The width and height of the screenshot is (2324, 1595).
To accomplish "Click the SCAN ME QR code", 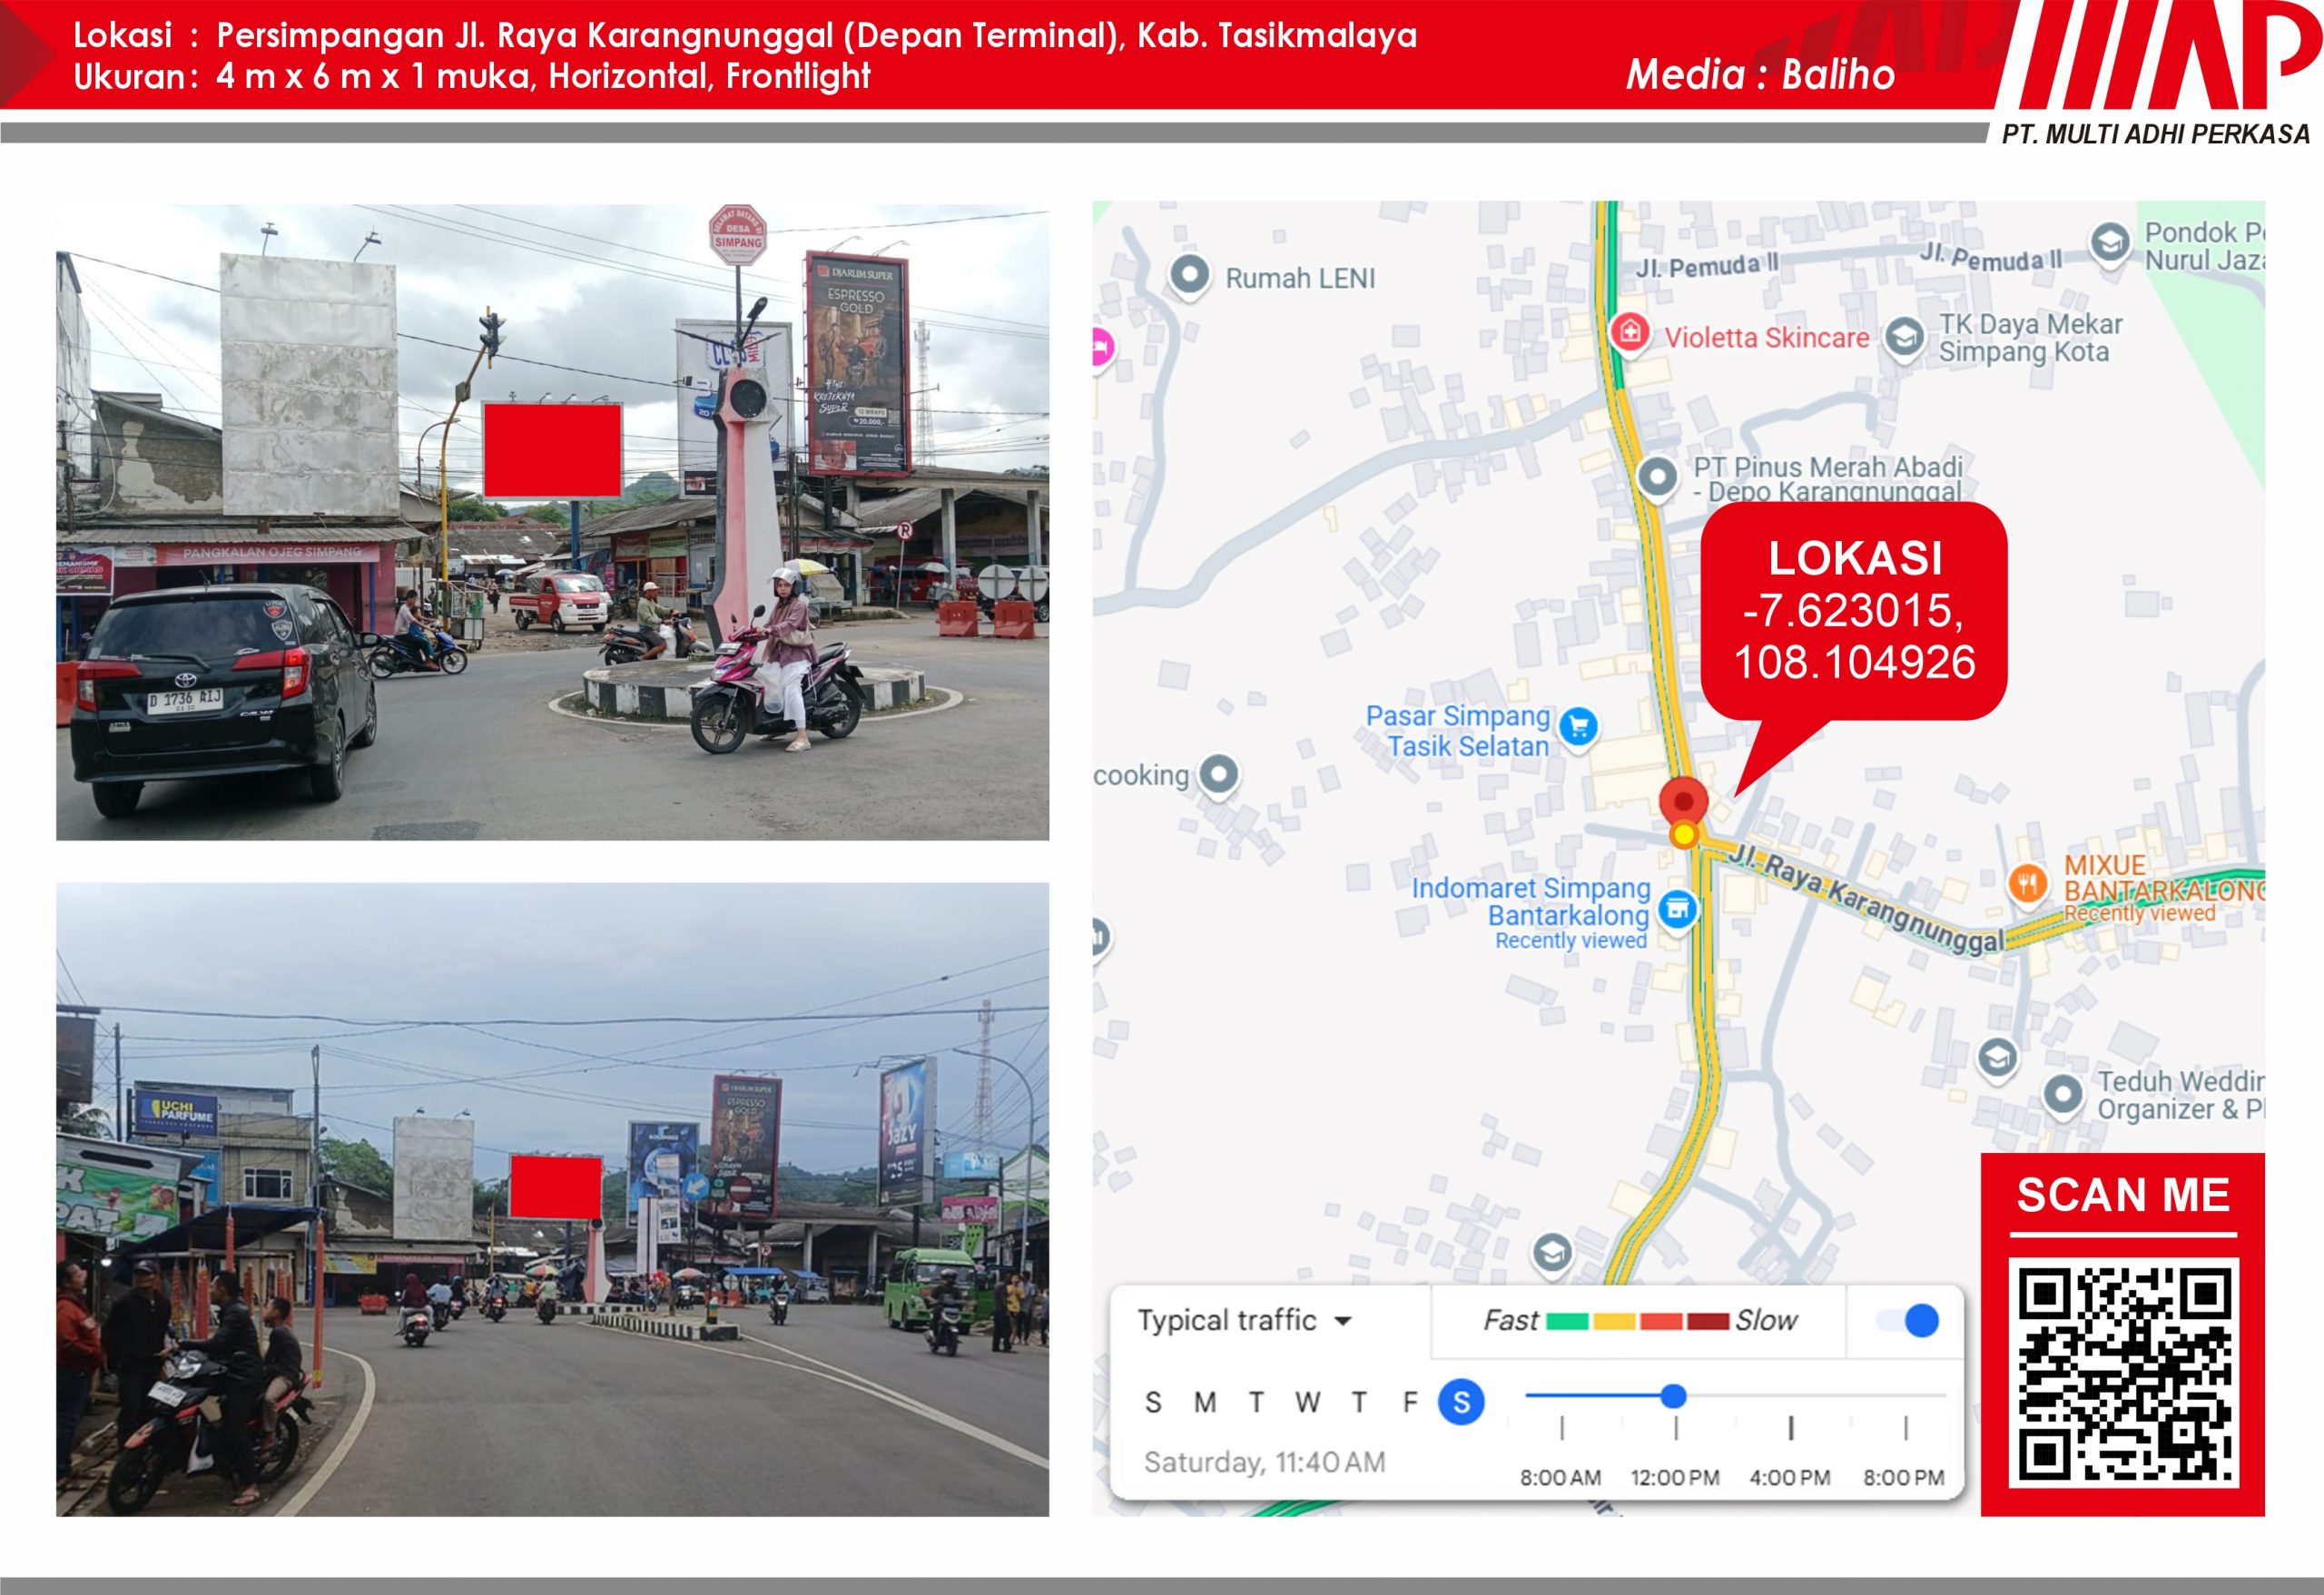I will (x=2123, y=1371).
